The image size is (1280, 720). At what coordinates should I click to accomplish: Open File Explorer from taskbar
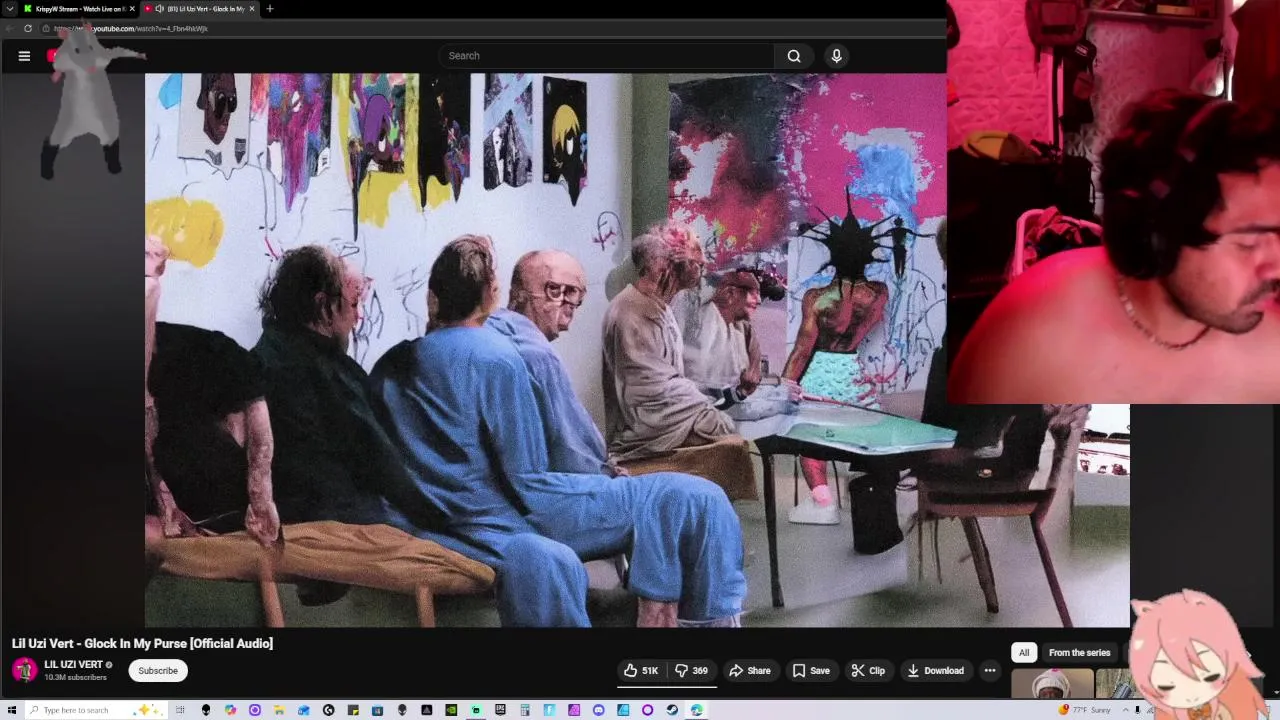278,710
